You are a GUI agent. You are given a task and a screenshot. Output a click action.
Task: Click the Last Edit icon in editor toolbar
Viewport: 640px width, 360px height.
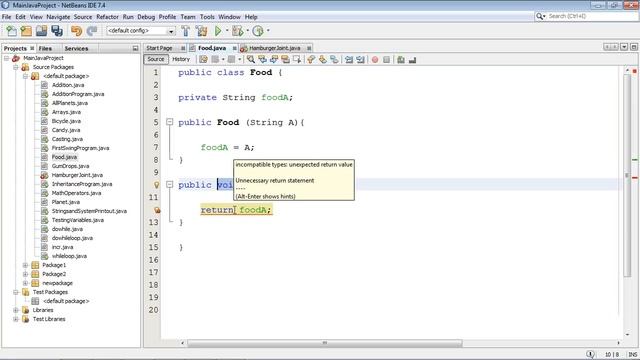(x=203, y=60)
